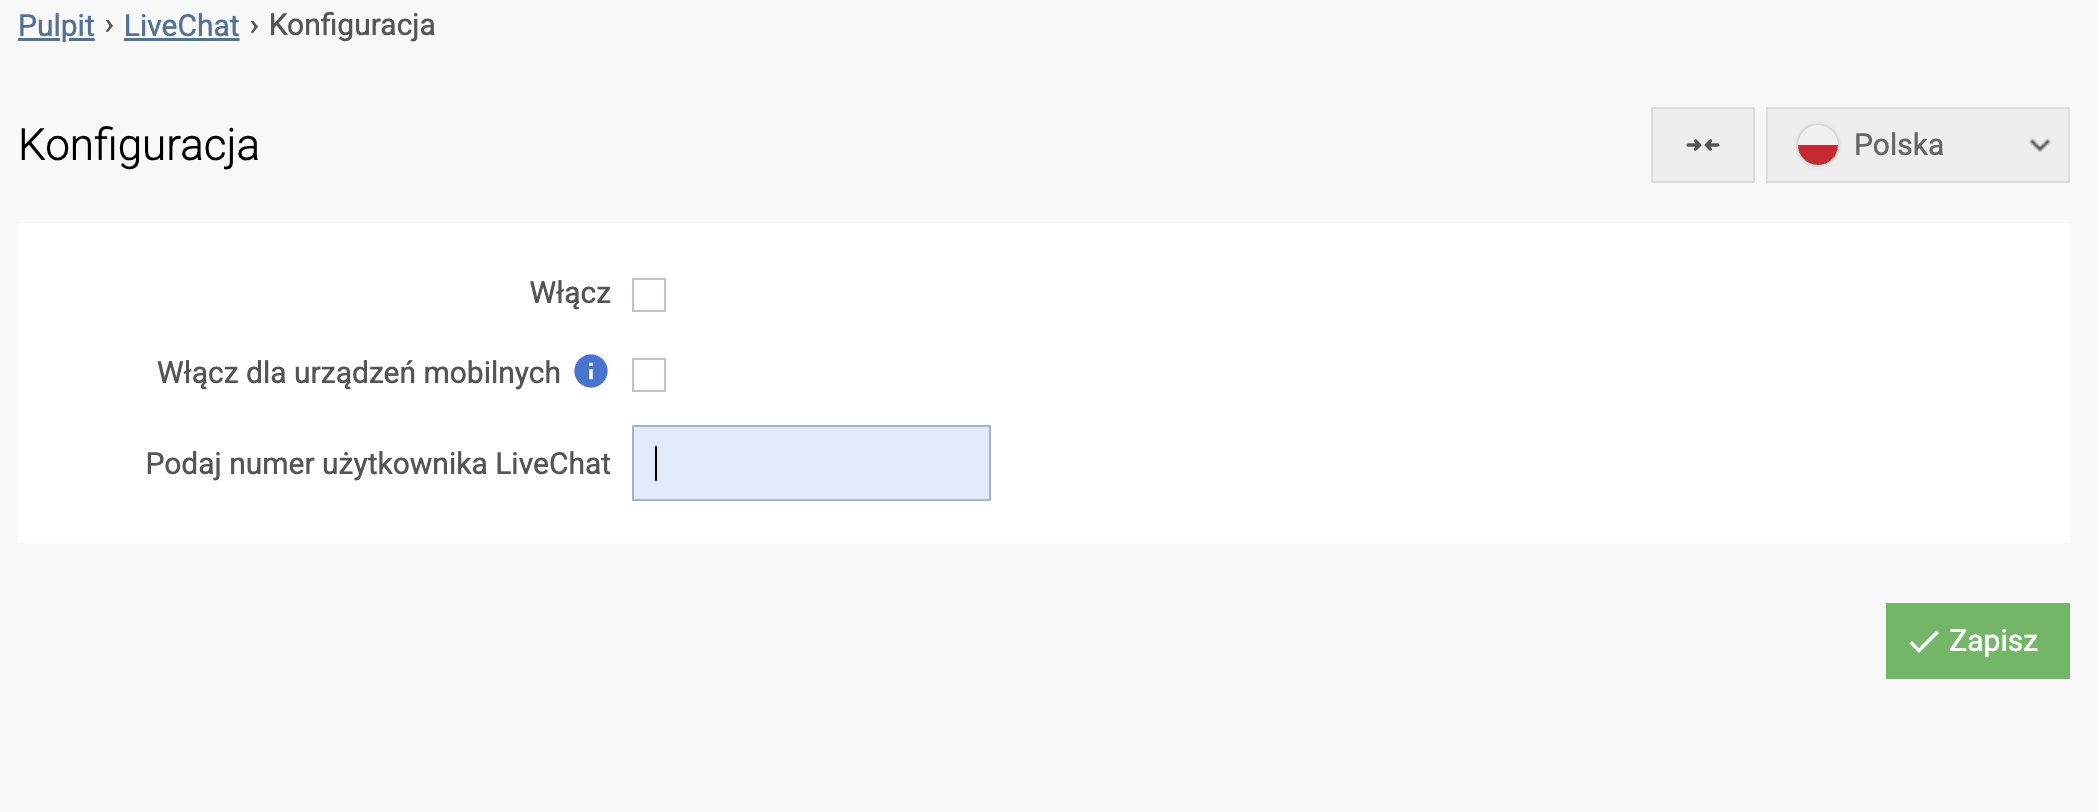
Task: Go to Pulpit via breadcrumb
Action: click(x=56, y=25)
